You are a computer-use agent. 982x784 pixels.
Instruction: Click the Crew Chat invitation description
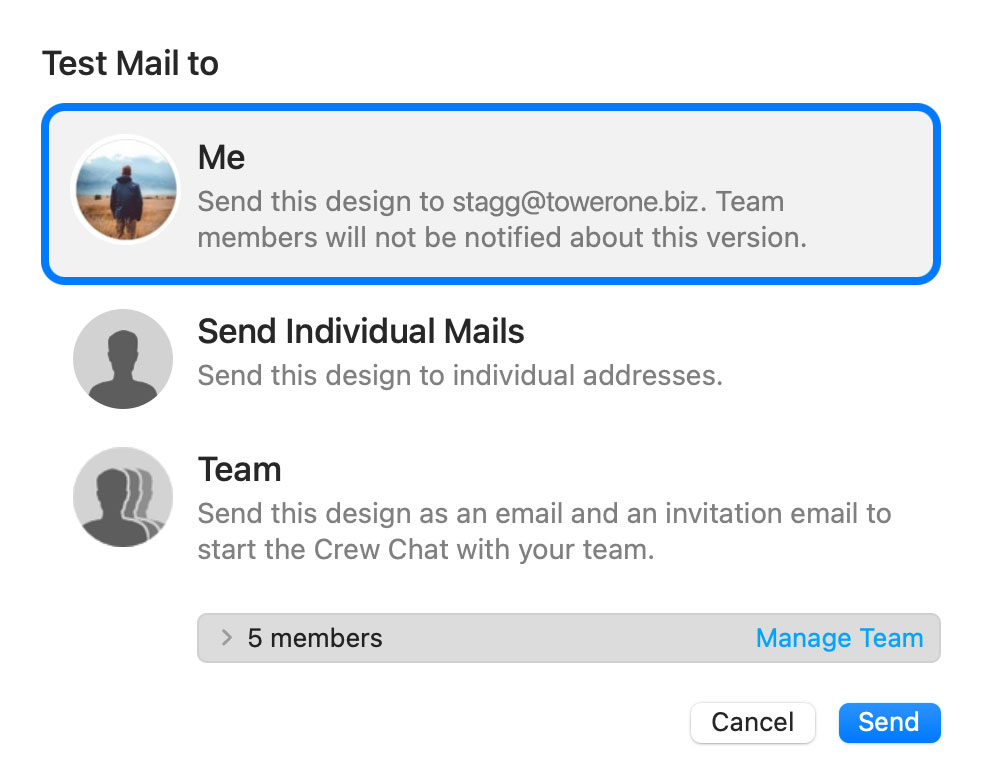pos(544,532)
